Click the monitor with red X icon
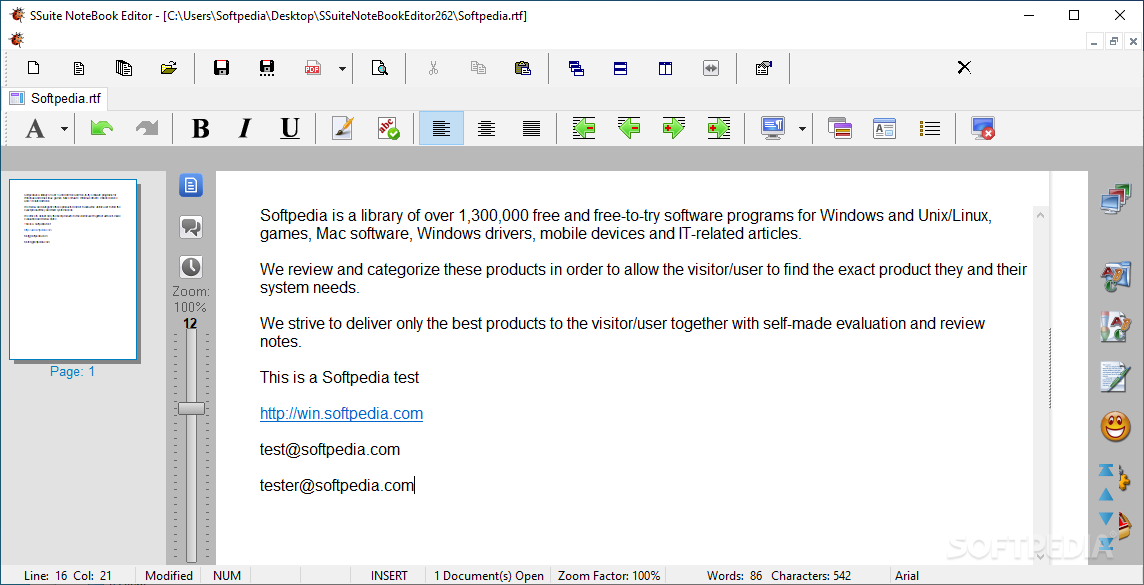 pyautogui.click(x=983, y=128)
